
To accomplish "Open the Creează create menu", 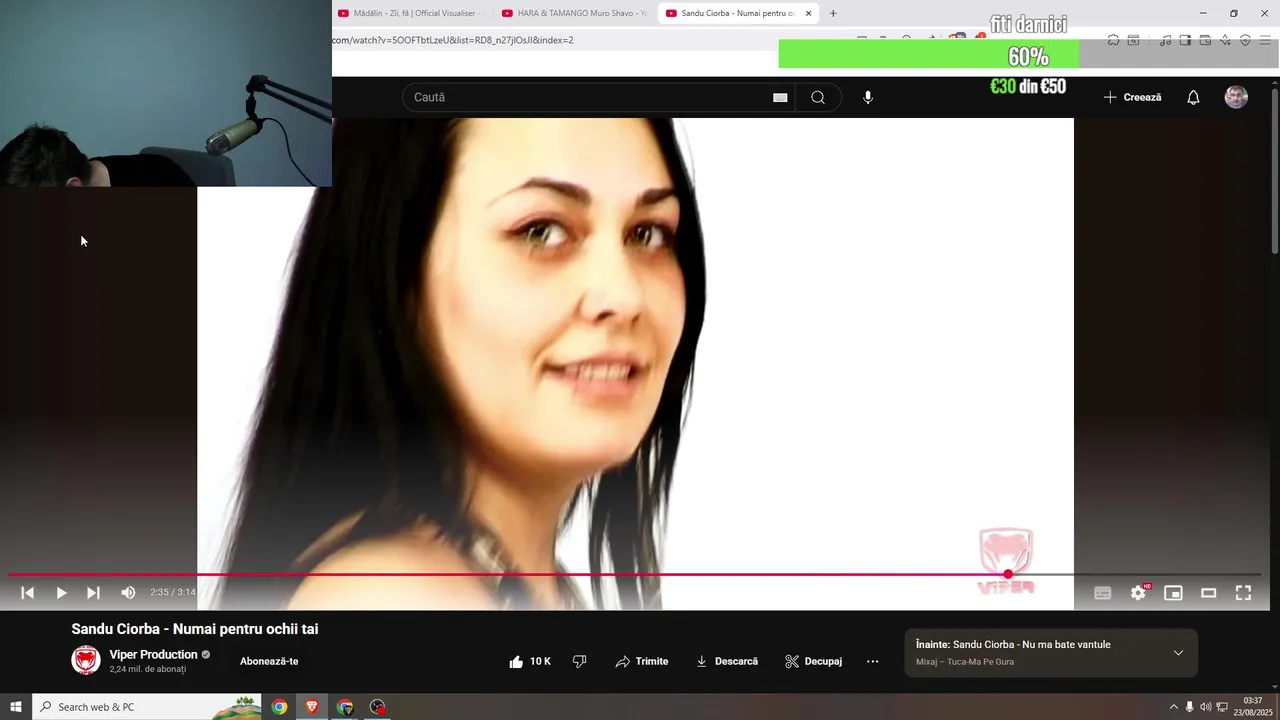I will pyautogui.click(x=1132, y=97).
